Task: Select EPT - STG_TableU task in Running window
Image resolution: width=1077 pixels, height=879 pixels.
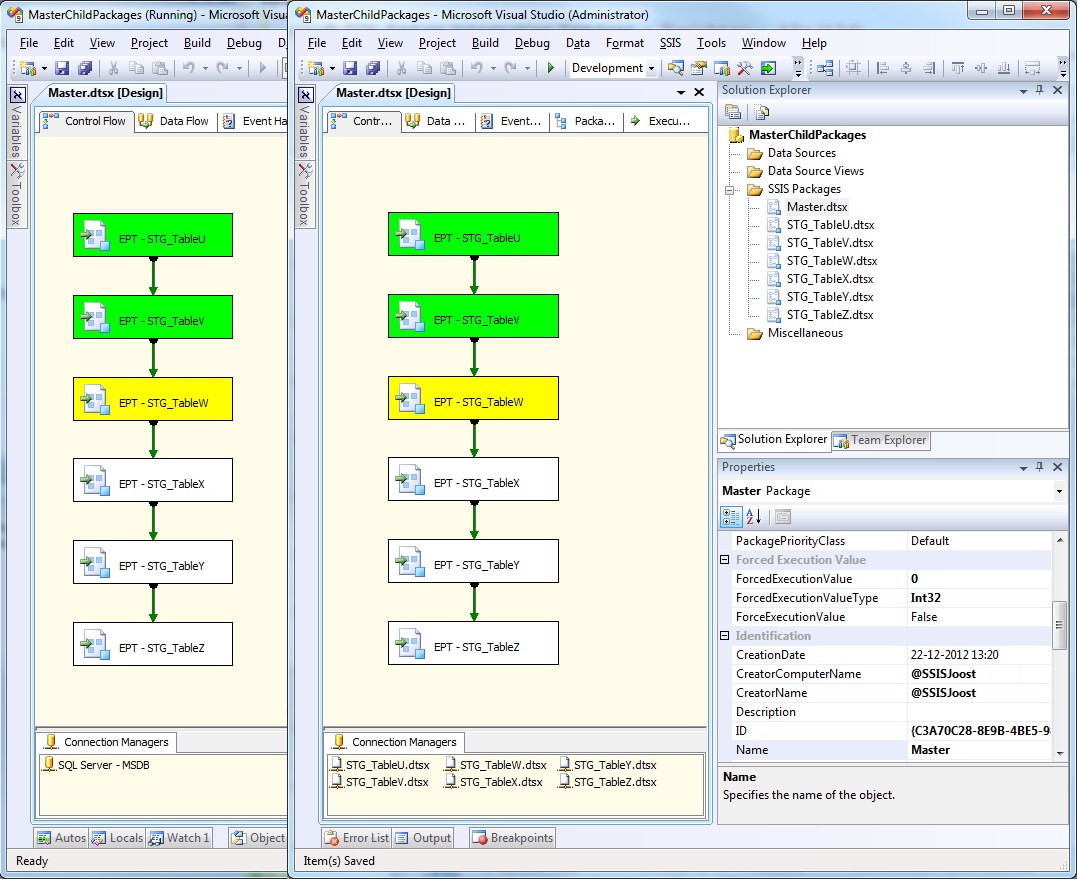Action: [152, 235]
